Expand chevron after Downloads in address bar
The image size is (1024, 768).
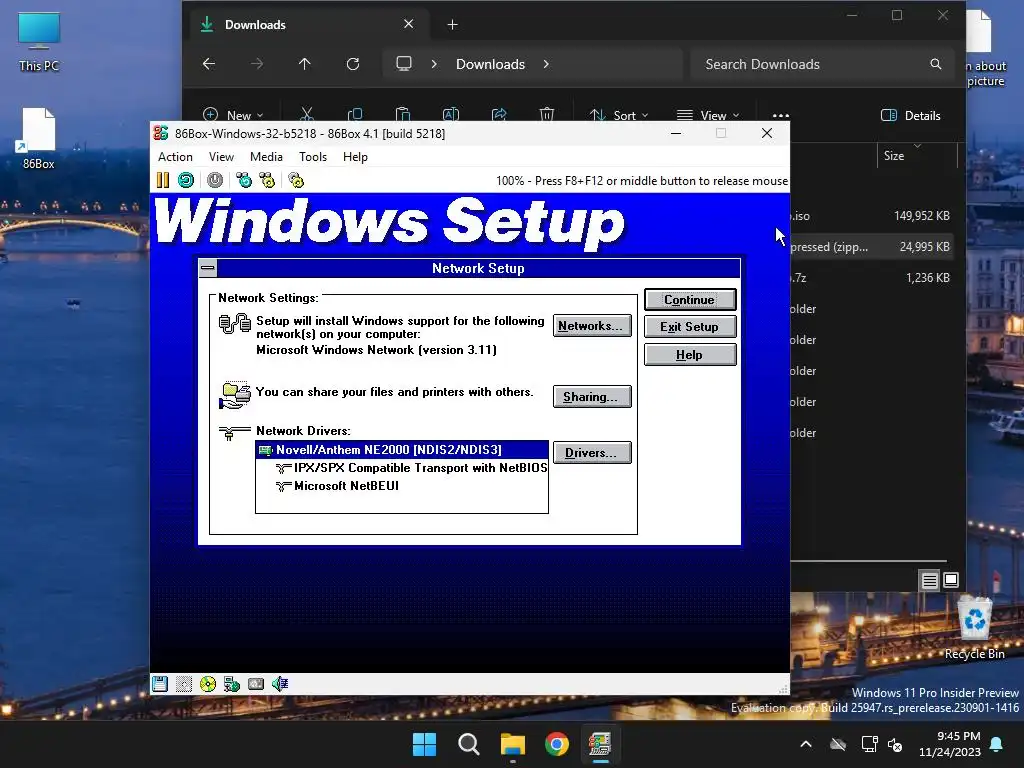point(546,64)
